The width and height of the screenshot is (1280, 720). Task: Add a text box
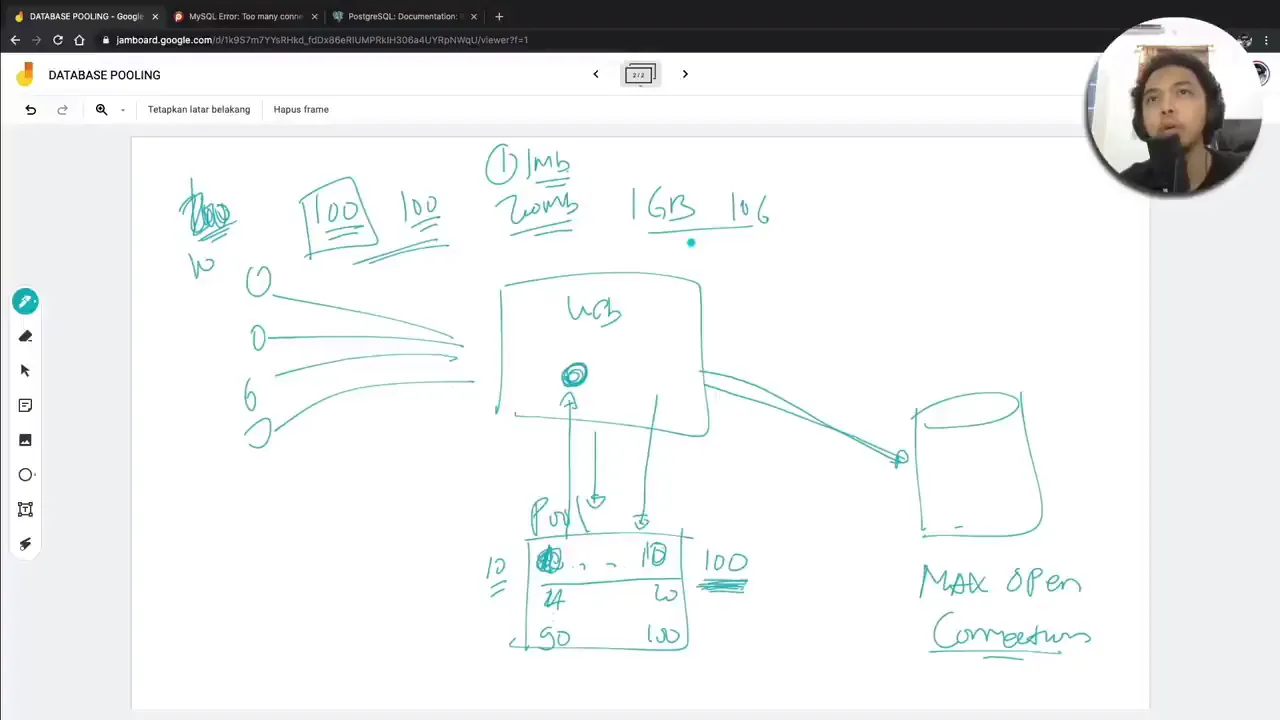(x=26, y=509)
